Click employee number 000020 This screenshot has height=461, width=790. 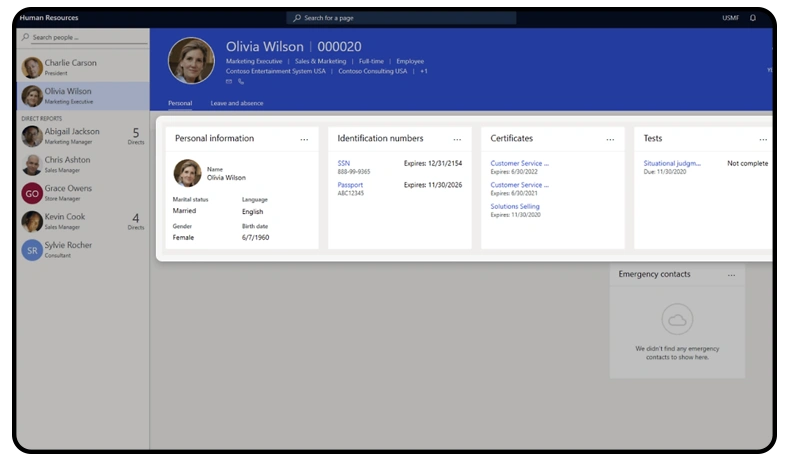(339, 46)
